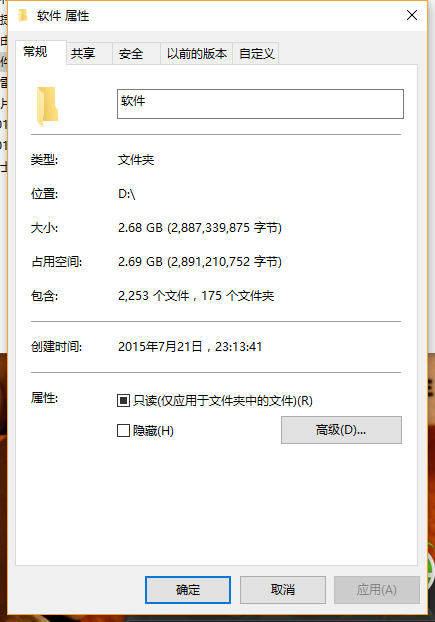This screenshot has width=435, height=622.
Task: Open the 自定义 tab
Action: [x=256, y=54]
